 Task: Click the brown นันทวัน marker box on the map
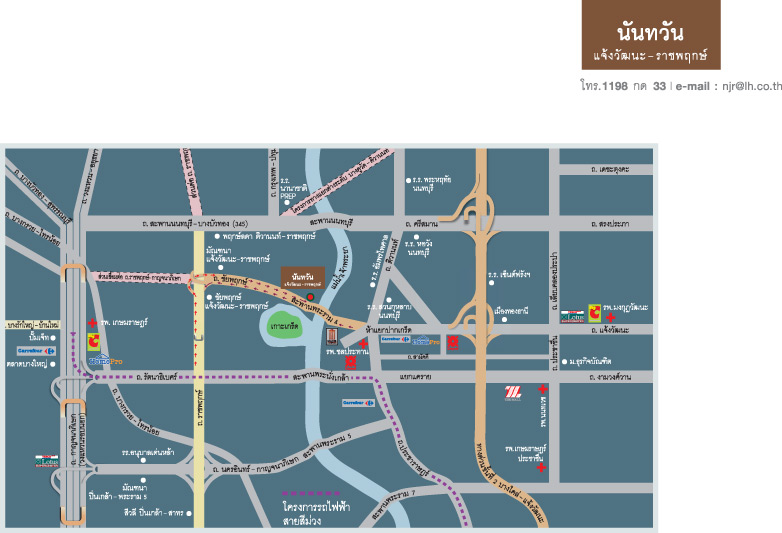pyautogui.click(x=301, y=276)
